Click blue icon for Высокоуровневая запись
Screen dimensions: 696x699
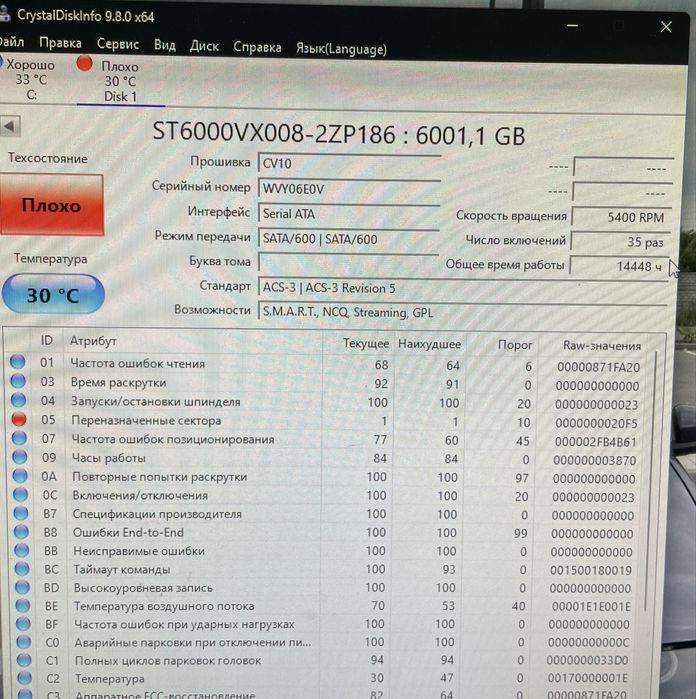(x=23, y=587)
